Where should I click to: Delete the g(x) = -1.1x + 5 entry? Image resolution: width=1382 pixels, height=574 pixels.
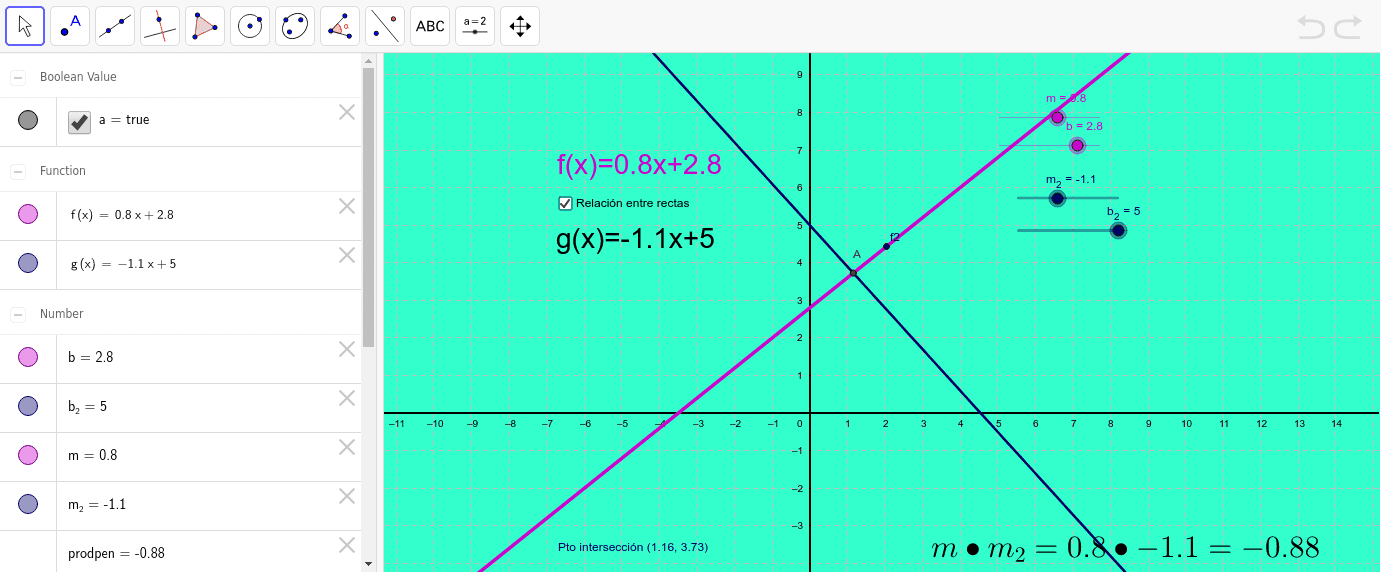(x=347, y=255)
